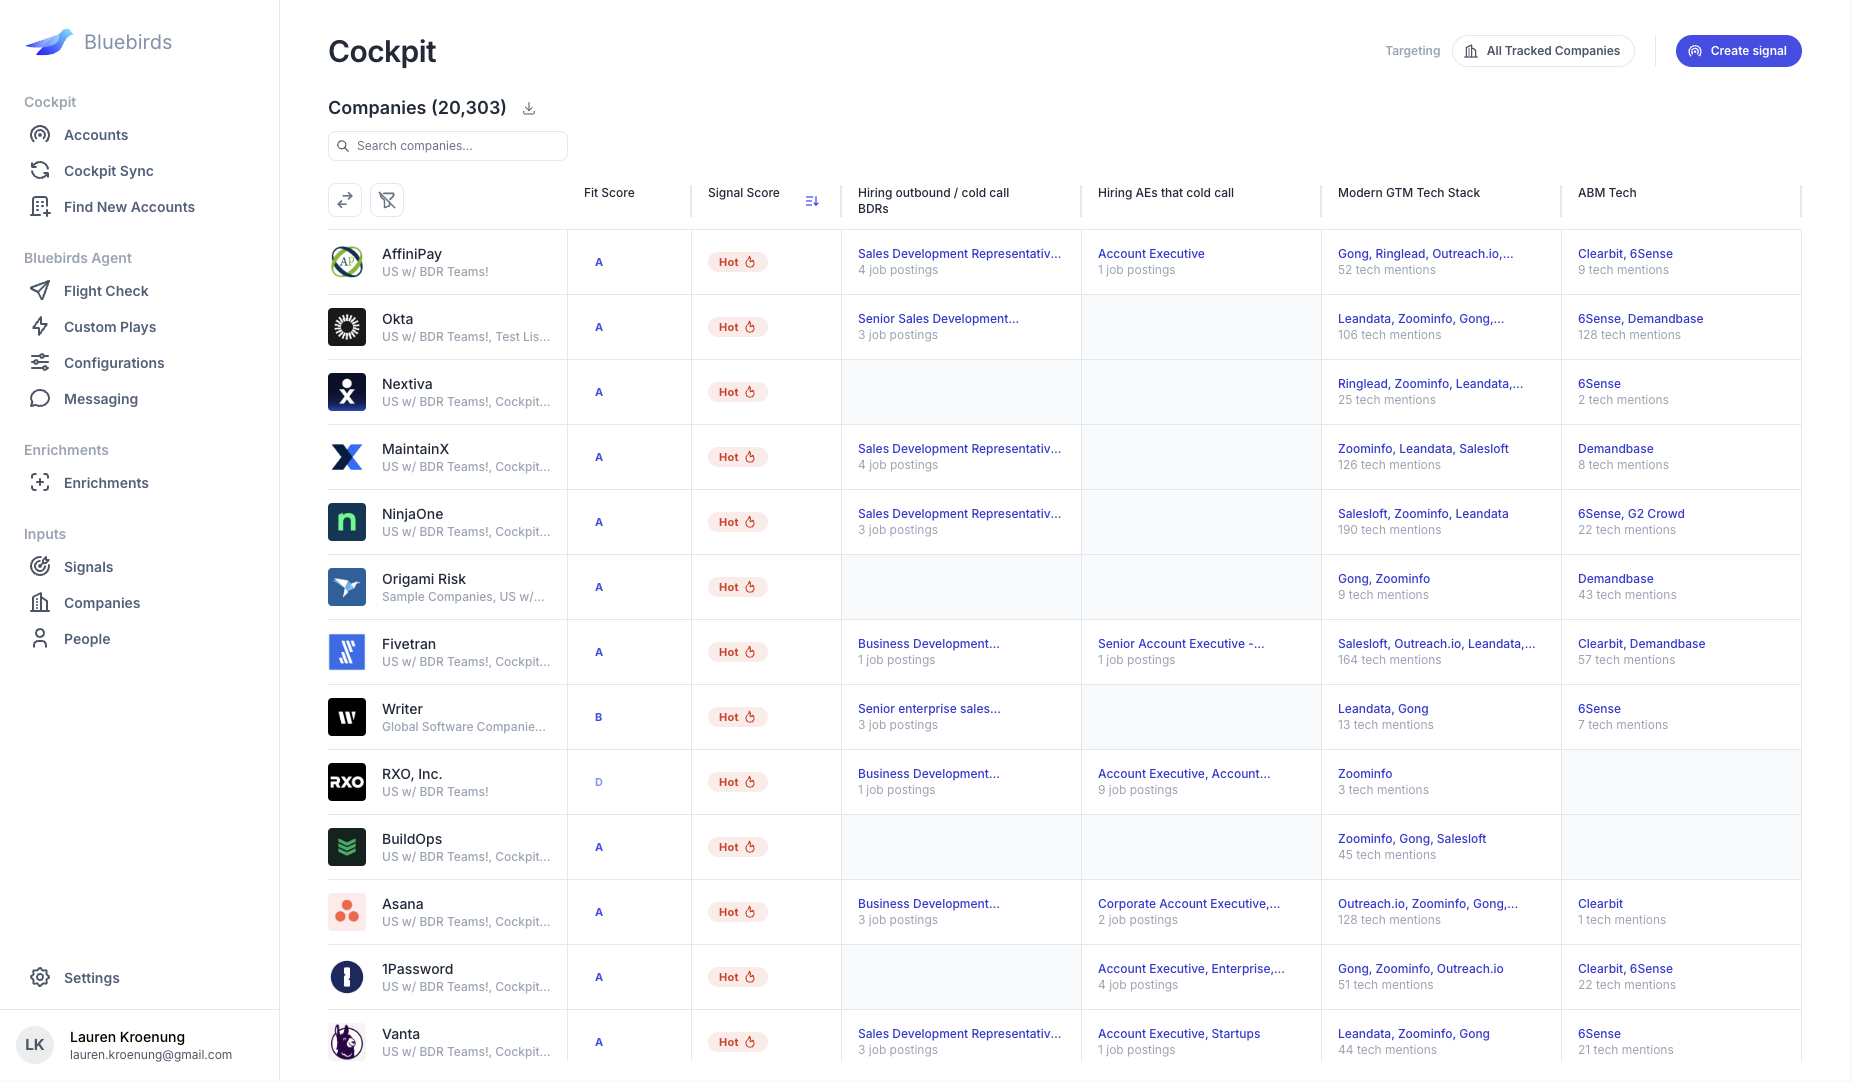
Task: Click the swap arrows icon above the table
Action: pyautogui.click(x=345, y=200)
